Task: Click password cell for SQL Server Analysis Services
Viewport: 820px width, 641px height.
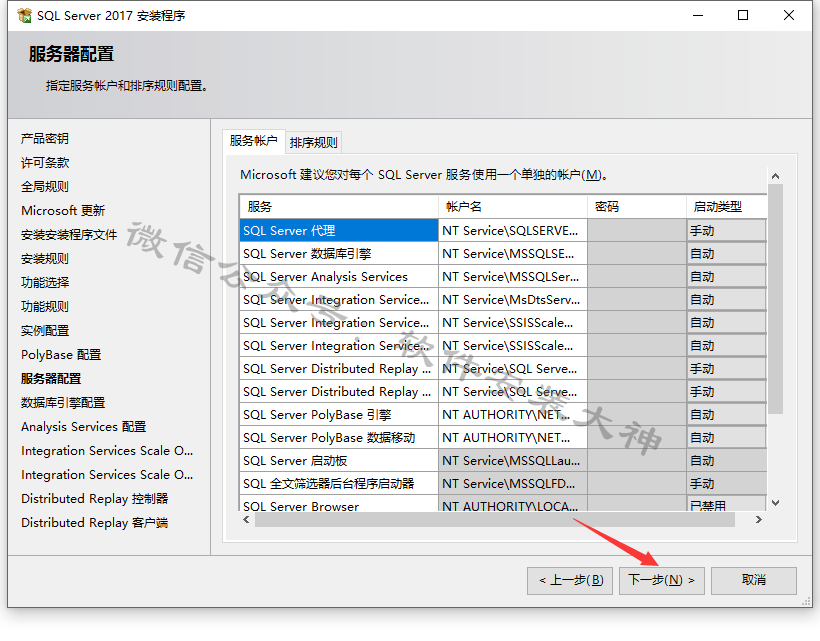Action: 637,277
